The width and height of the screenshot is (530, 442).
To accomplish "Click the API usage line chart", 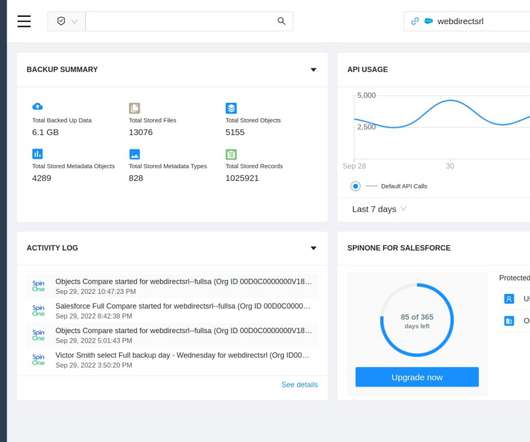I will click(442, 114).
